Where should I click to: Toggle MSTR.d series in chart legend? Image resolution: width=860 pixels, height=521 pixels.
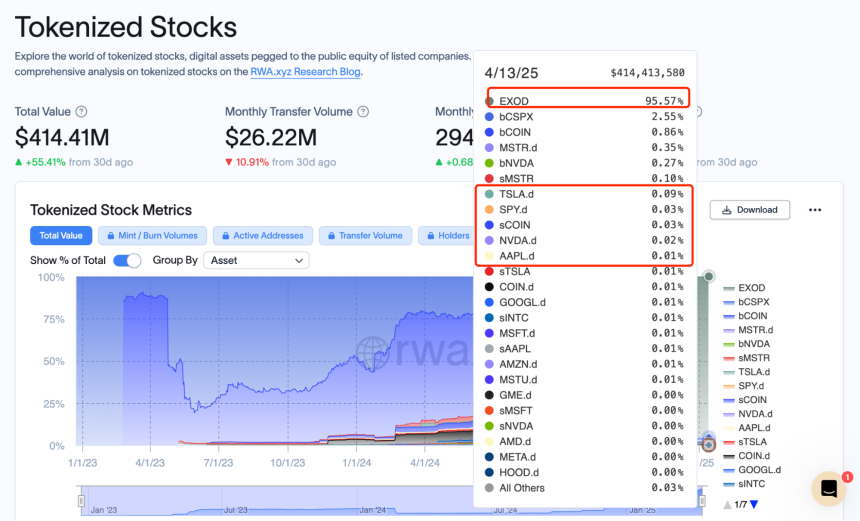[748, 330]
